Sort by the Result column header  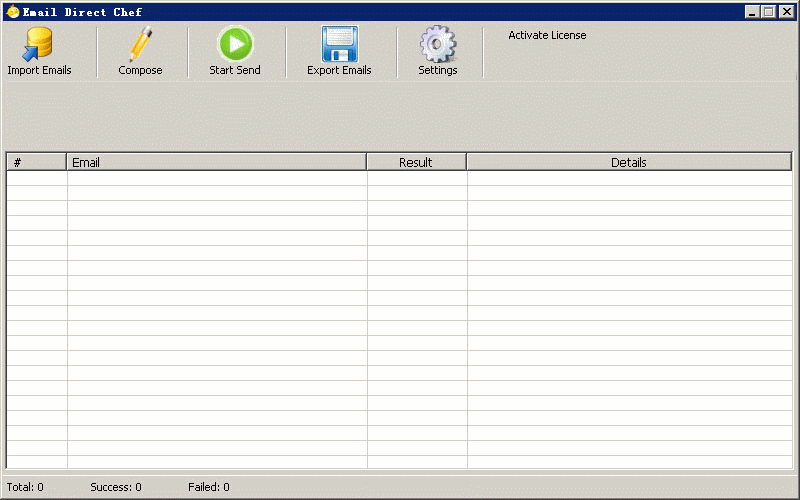point(416,162)
